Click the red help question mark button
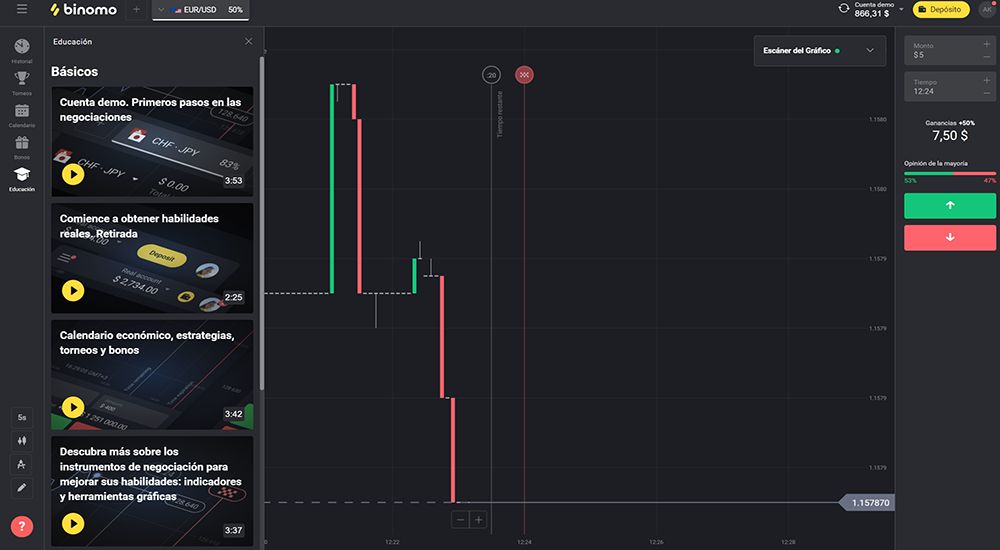Screen dimensions: 1000x550 22,526
